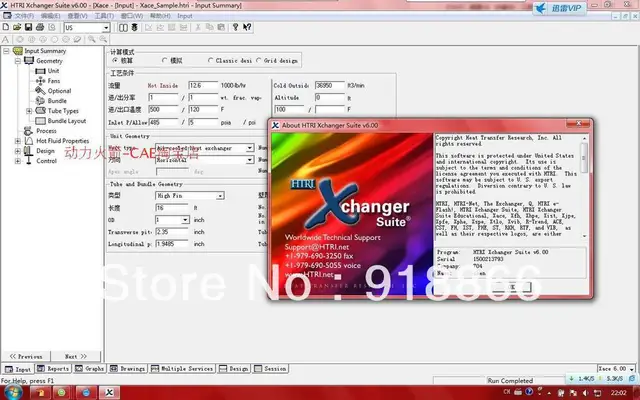Open the Horizontal orientation dropdown
This screenshot has height=400, width=640.
249,160
